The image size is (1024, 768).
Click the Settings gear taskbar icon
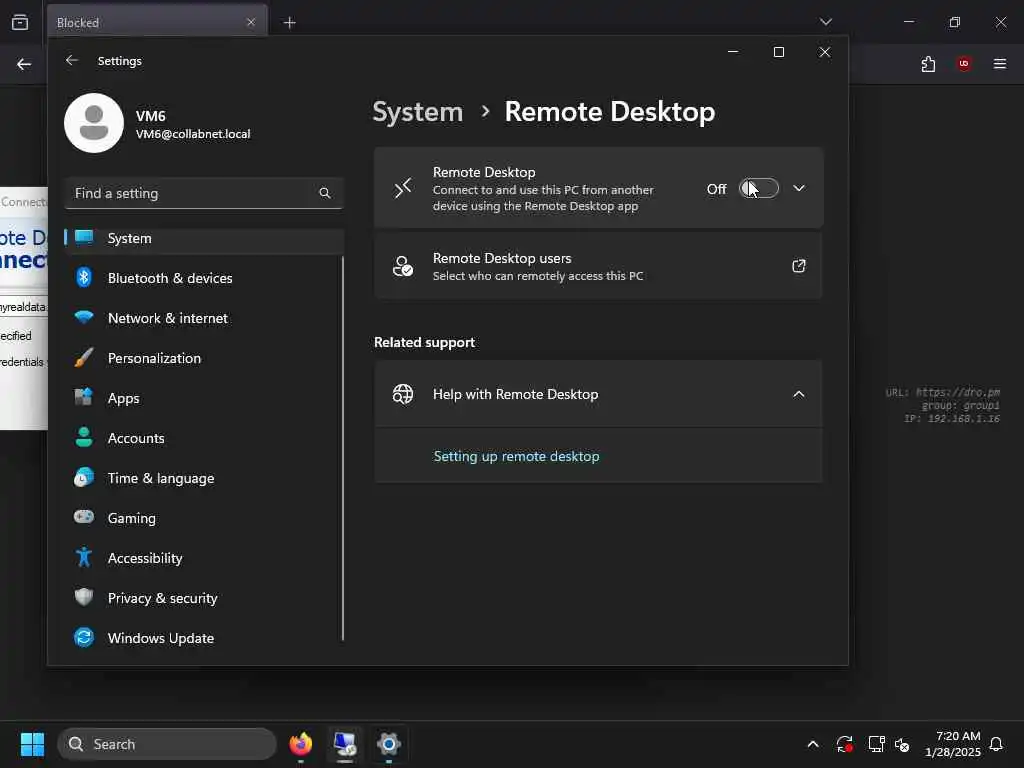389,744
